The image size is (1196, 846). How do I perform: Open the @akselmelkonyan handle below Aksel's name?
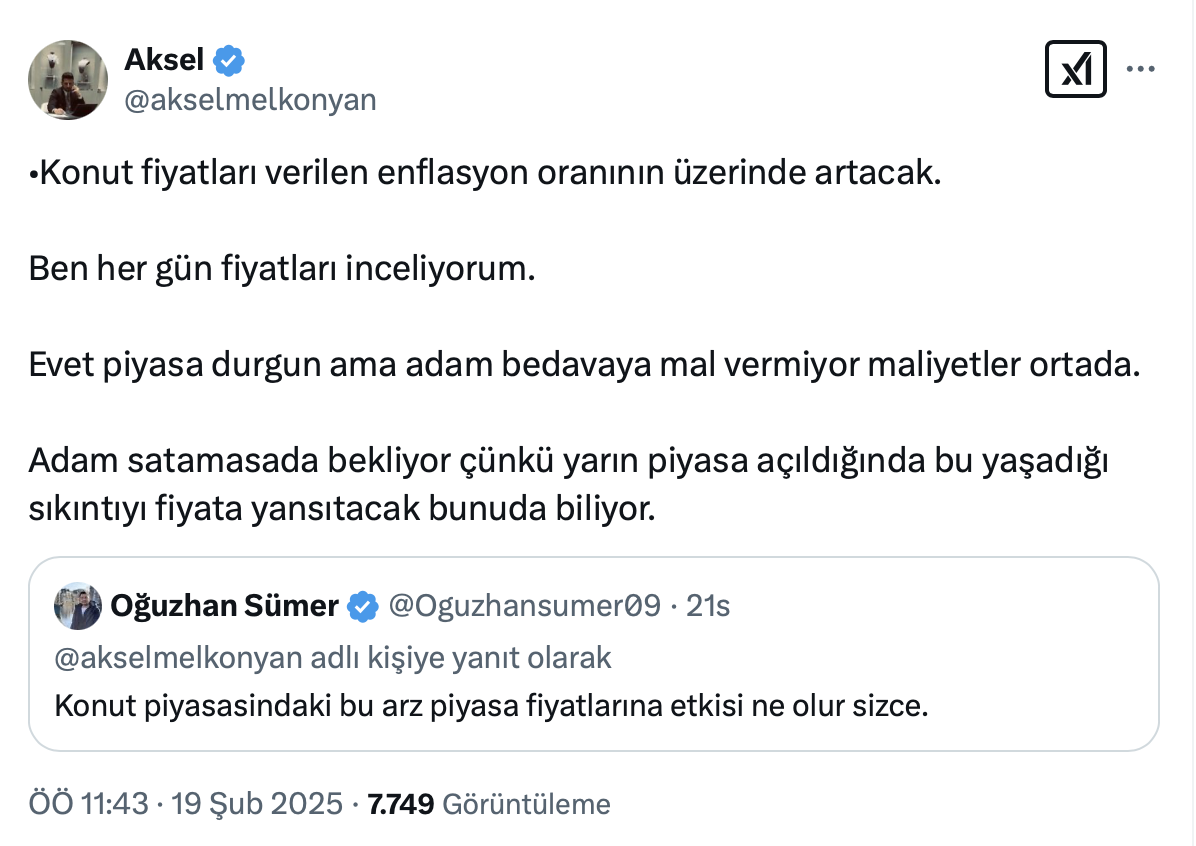pos(250,99)
